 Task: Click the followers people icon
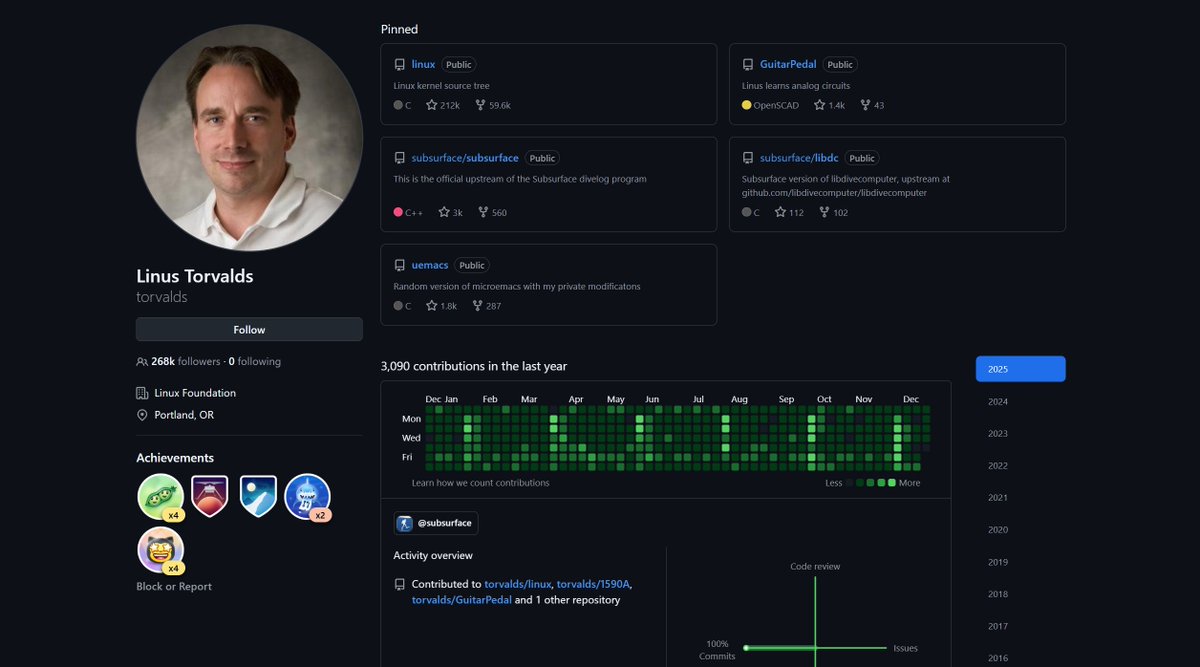(x=142, y=361)
